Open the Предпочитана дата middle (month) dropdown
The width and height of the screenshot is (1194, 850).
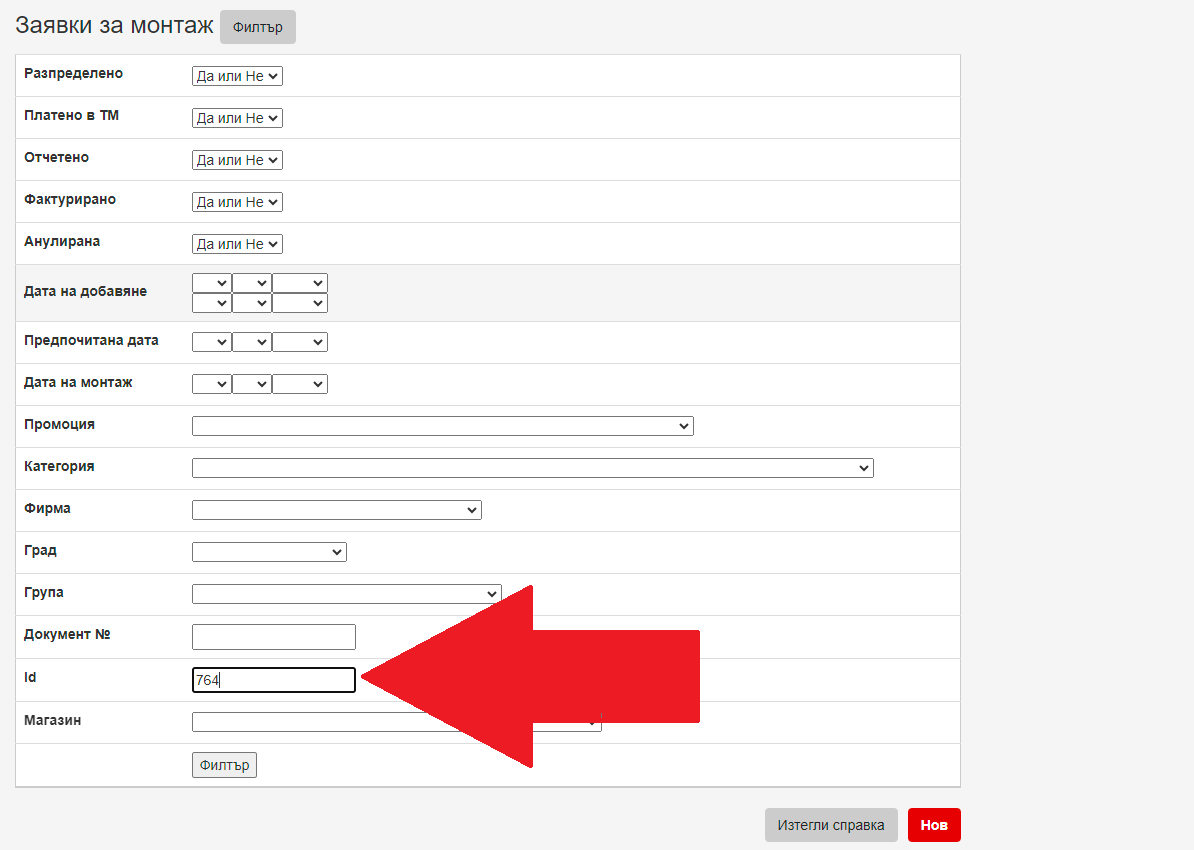(x=252, y=342)
